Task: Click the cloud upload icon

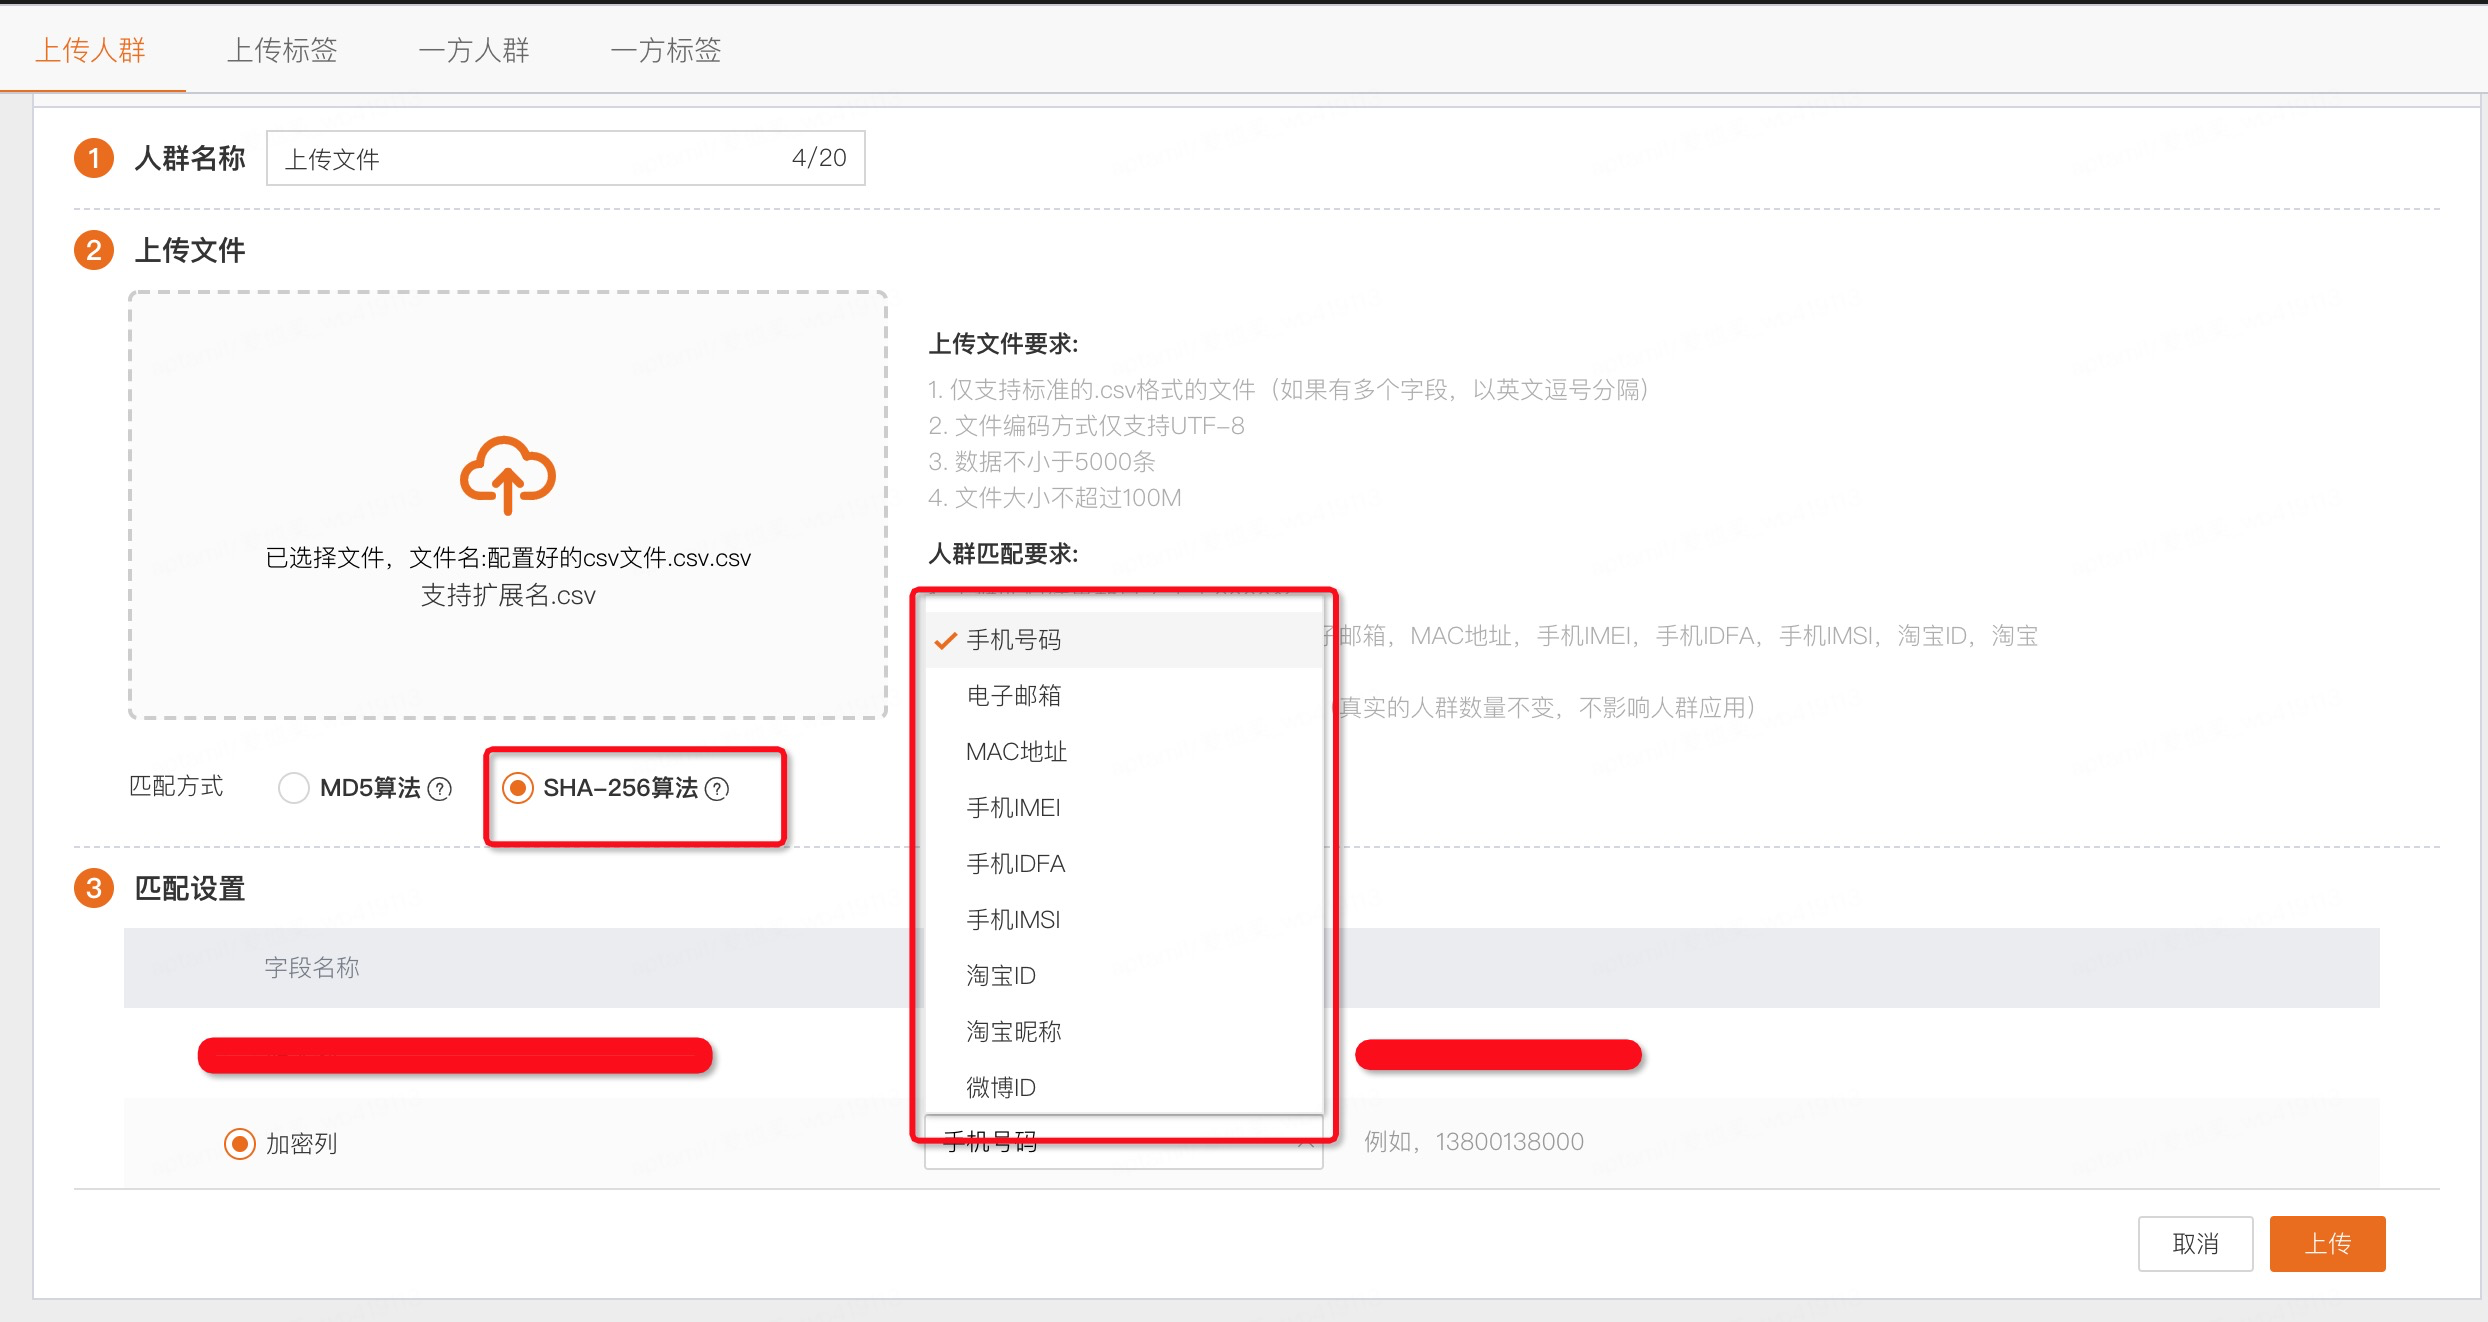Action: (507, 475)
